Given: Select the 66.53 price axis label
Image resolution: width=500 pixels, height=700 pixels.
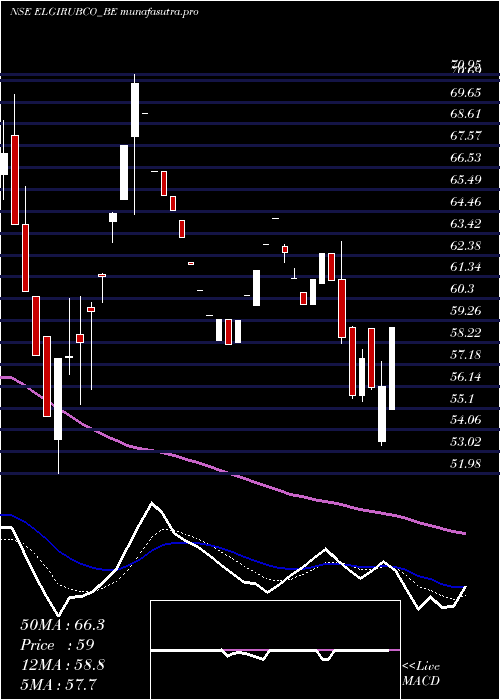Looking at the screenshot, I should [x=468, y=158].
